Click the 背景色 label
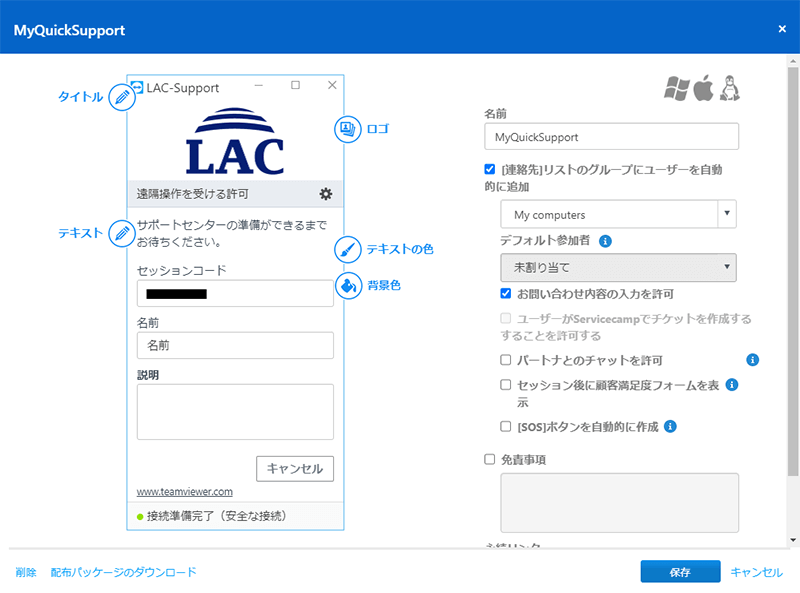 tap(384, 285)
